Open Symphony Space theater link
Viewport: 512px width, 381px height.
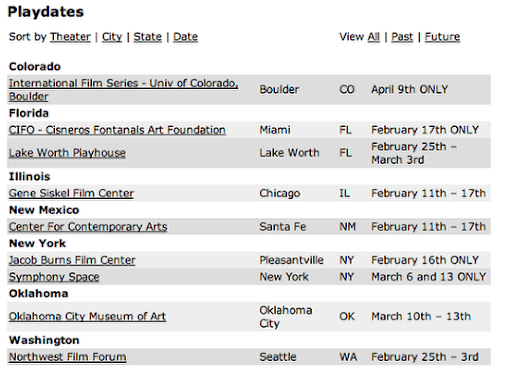[54, 277]
